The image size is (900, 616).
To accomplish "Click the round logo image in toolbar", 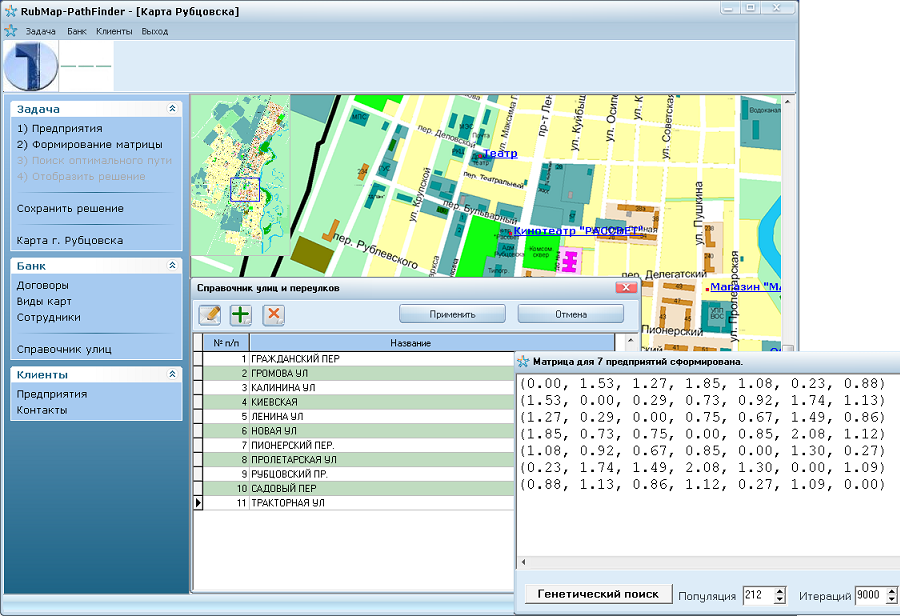I will [x=31, y=66].
